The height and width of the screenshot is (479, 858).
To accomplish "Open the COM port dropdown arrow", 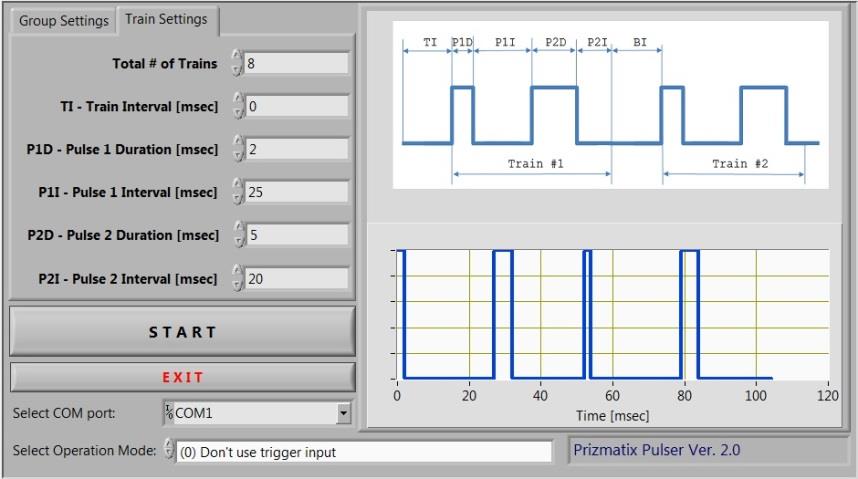I will click(x=344, y=412).
